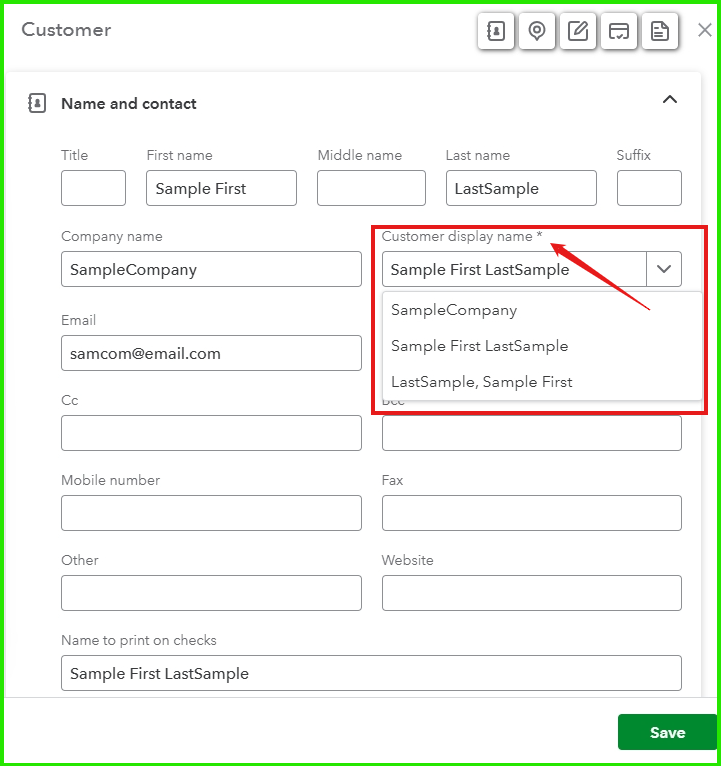Click the Name to print on checks field

[x=371, y=673]
